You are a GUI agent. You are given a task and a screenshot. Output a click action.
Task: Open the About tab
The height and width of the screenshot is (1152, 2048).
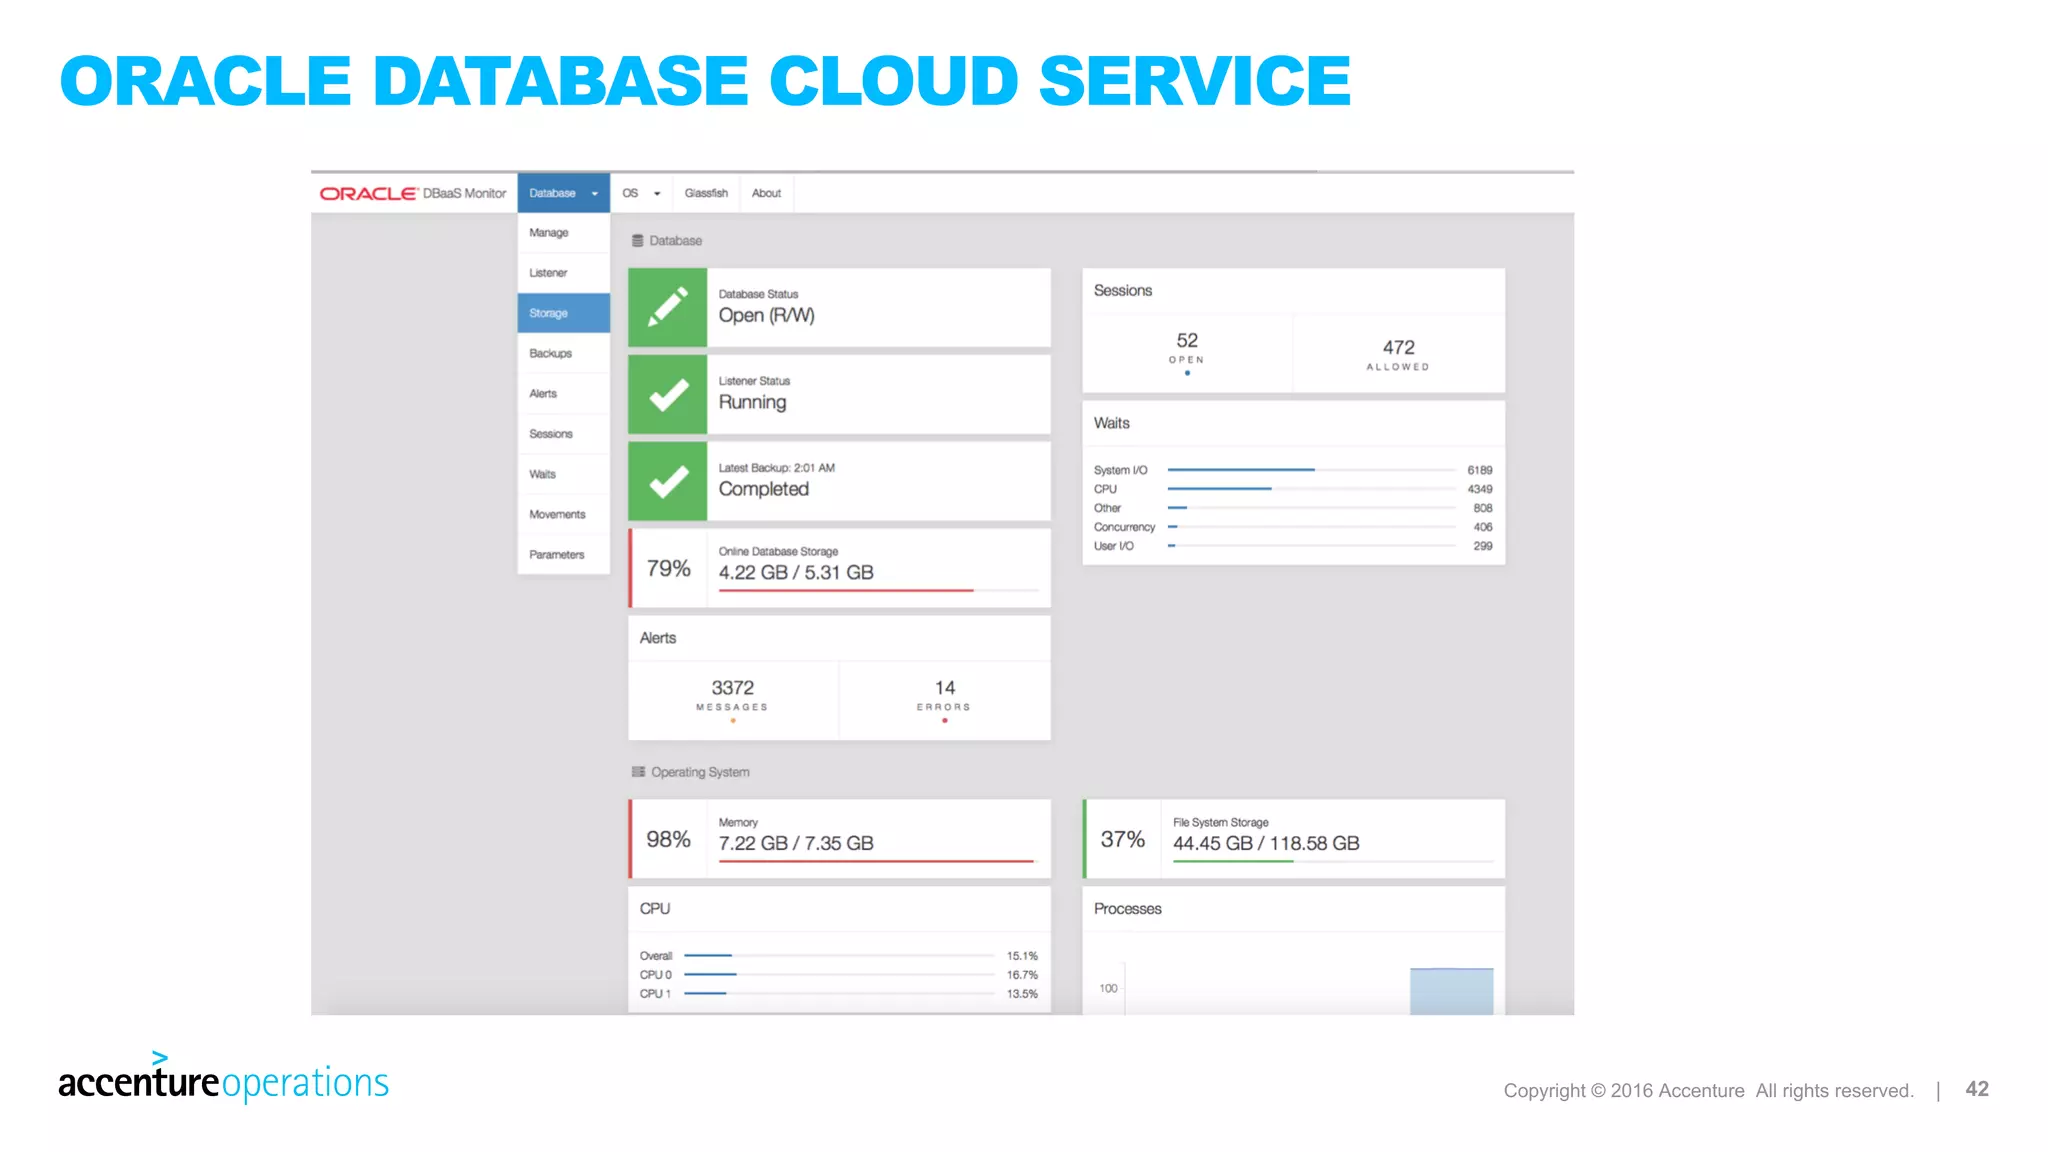(766, 193)
